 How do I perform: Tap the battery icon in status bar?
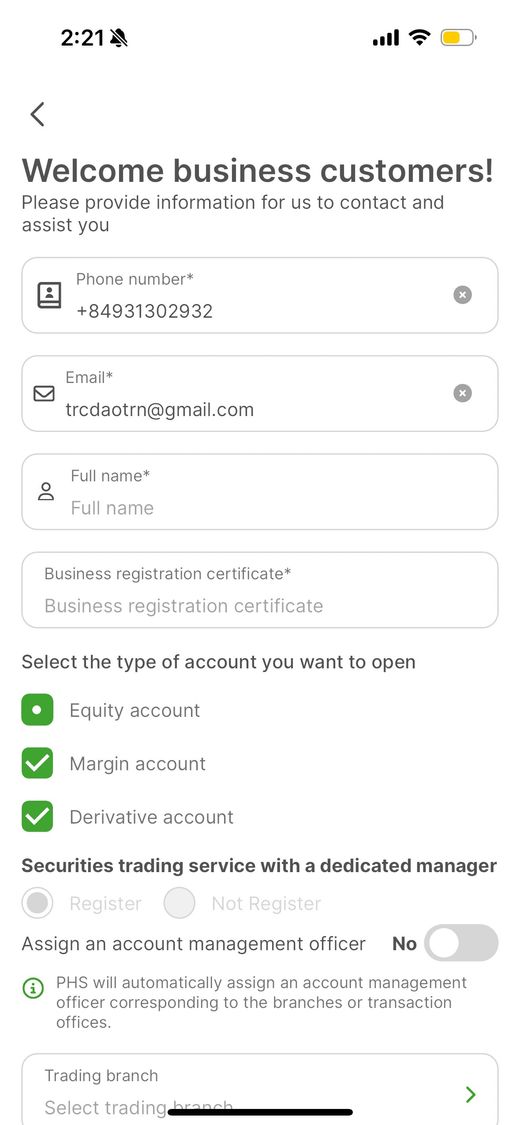[x=458, y=37]
